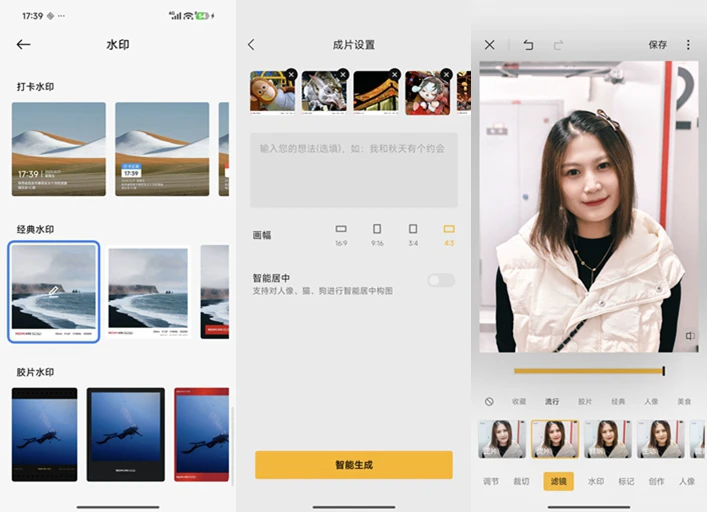Go back from the 水印 watermark screen
The width and height of the screenshot is (707, 512).
pyautogui.click(x=24, y=45)
